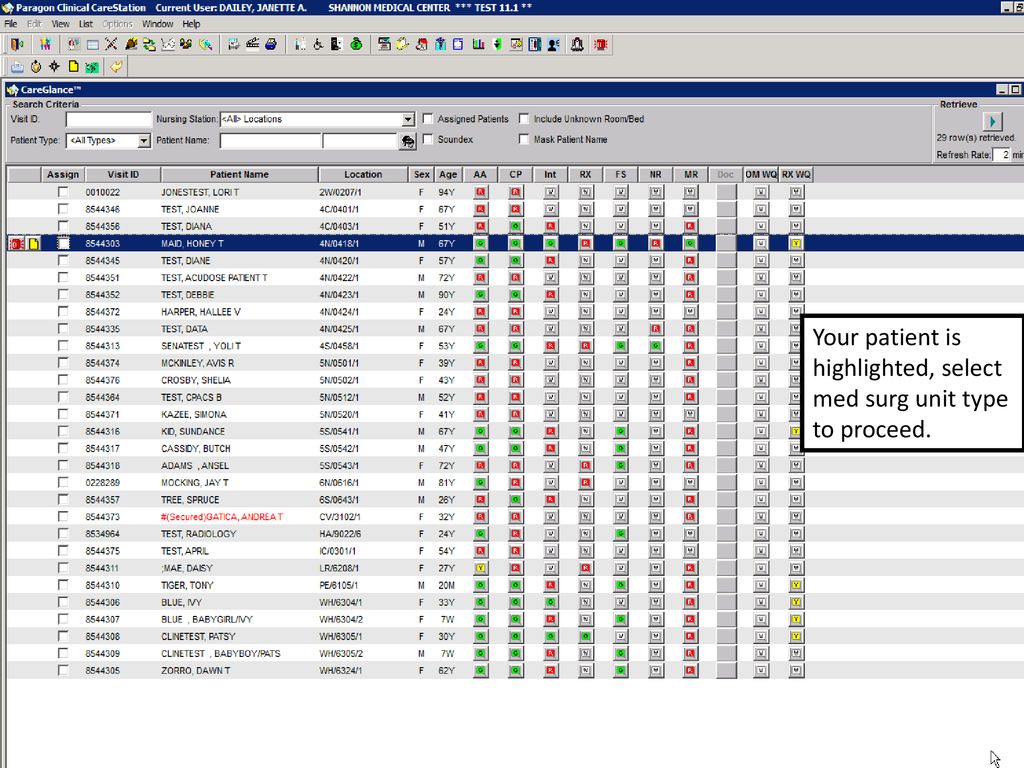Click the crossed tools toolbar icon
The image size is (1024, 768).
(x=112, y=44)
